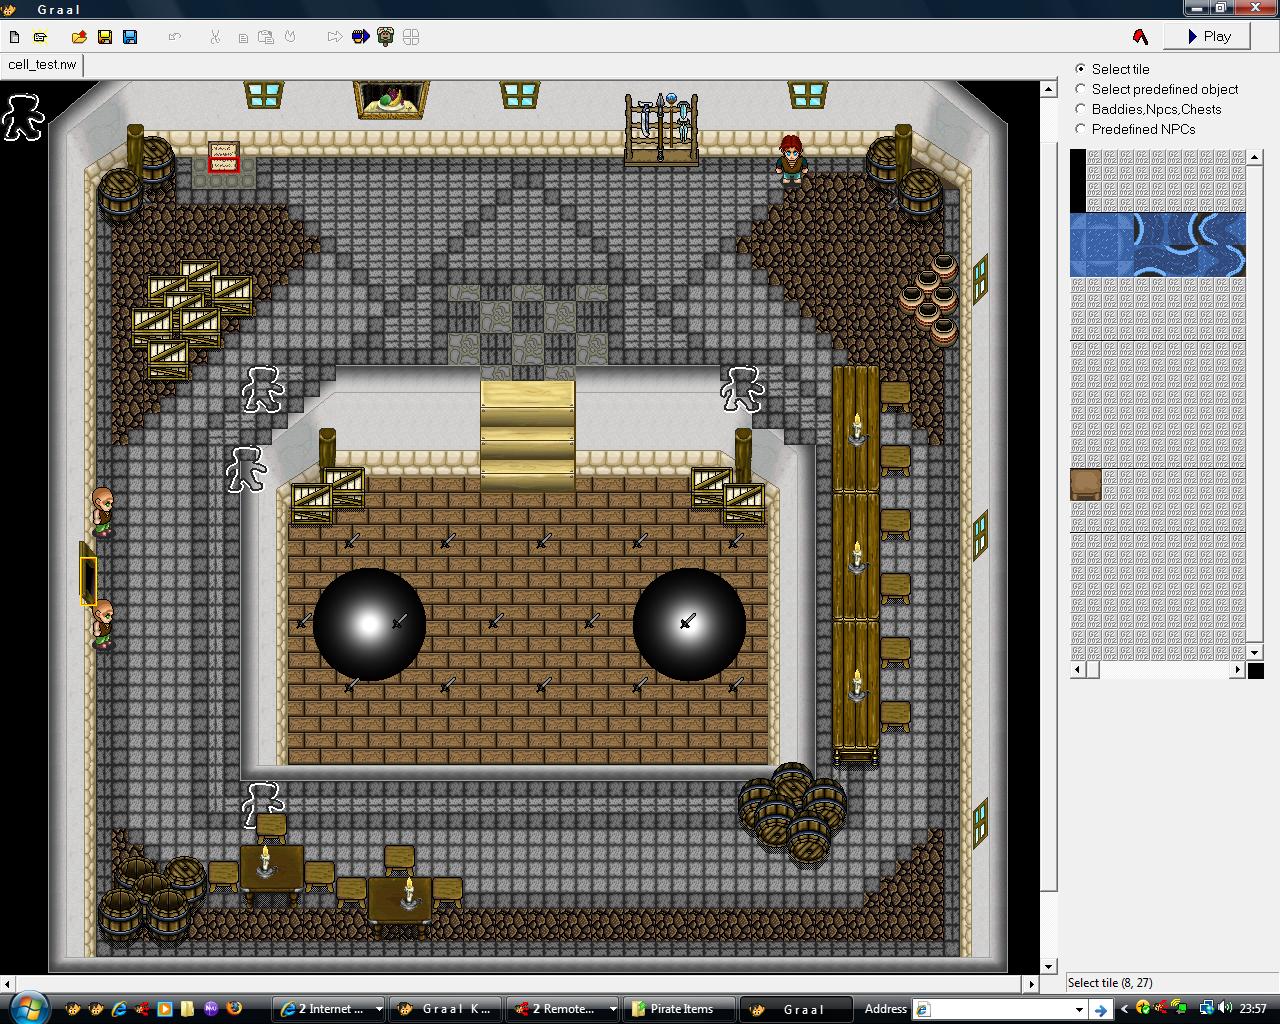Click the Graal taskbar button
Image resolution: width=1280 pixels, height=1024 pixels.
tap(796, 1009)
